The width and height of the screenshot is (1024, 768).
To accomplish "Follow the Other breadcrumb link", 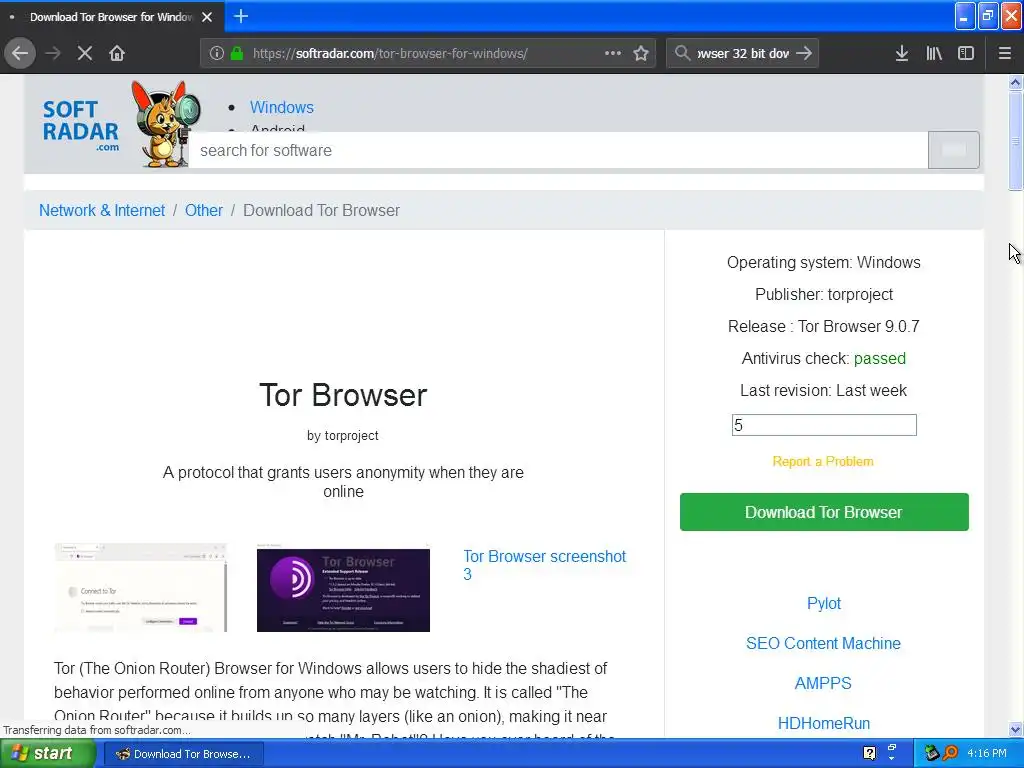I will coord(204,210).
